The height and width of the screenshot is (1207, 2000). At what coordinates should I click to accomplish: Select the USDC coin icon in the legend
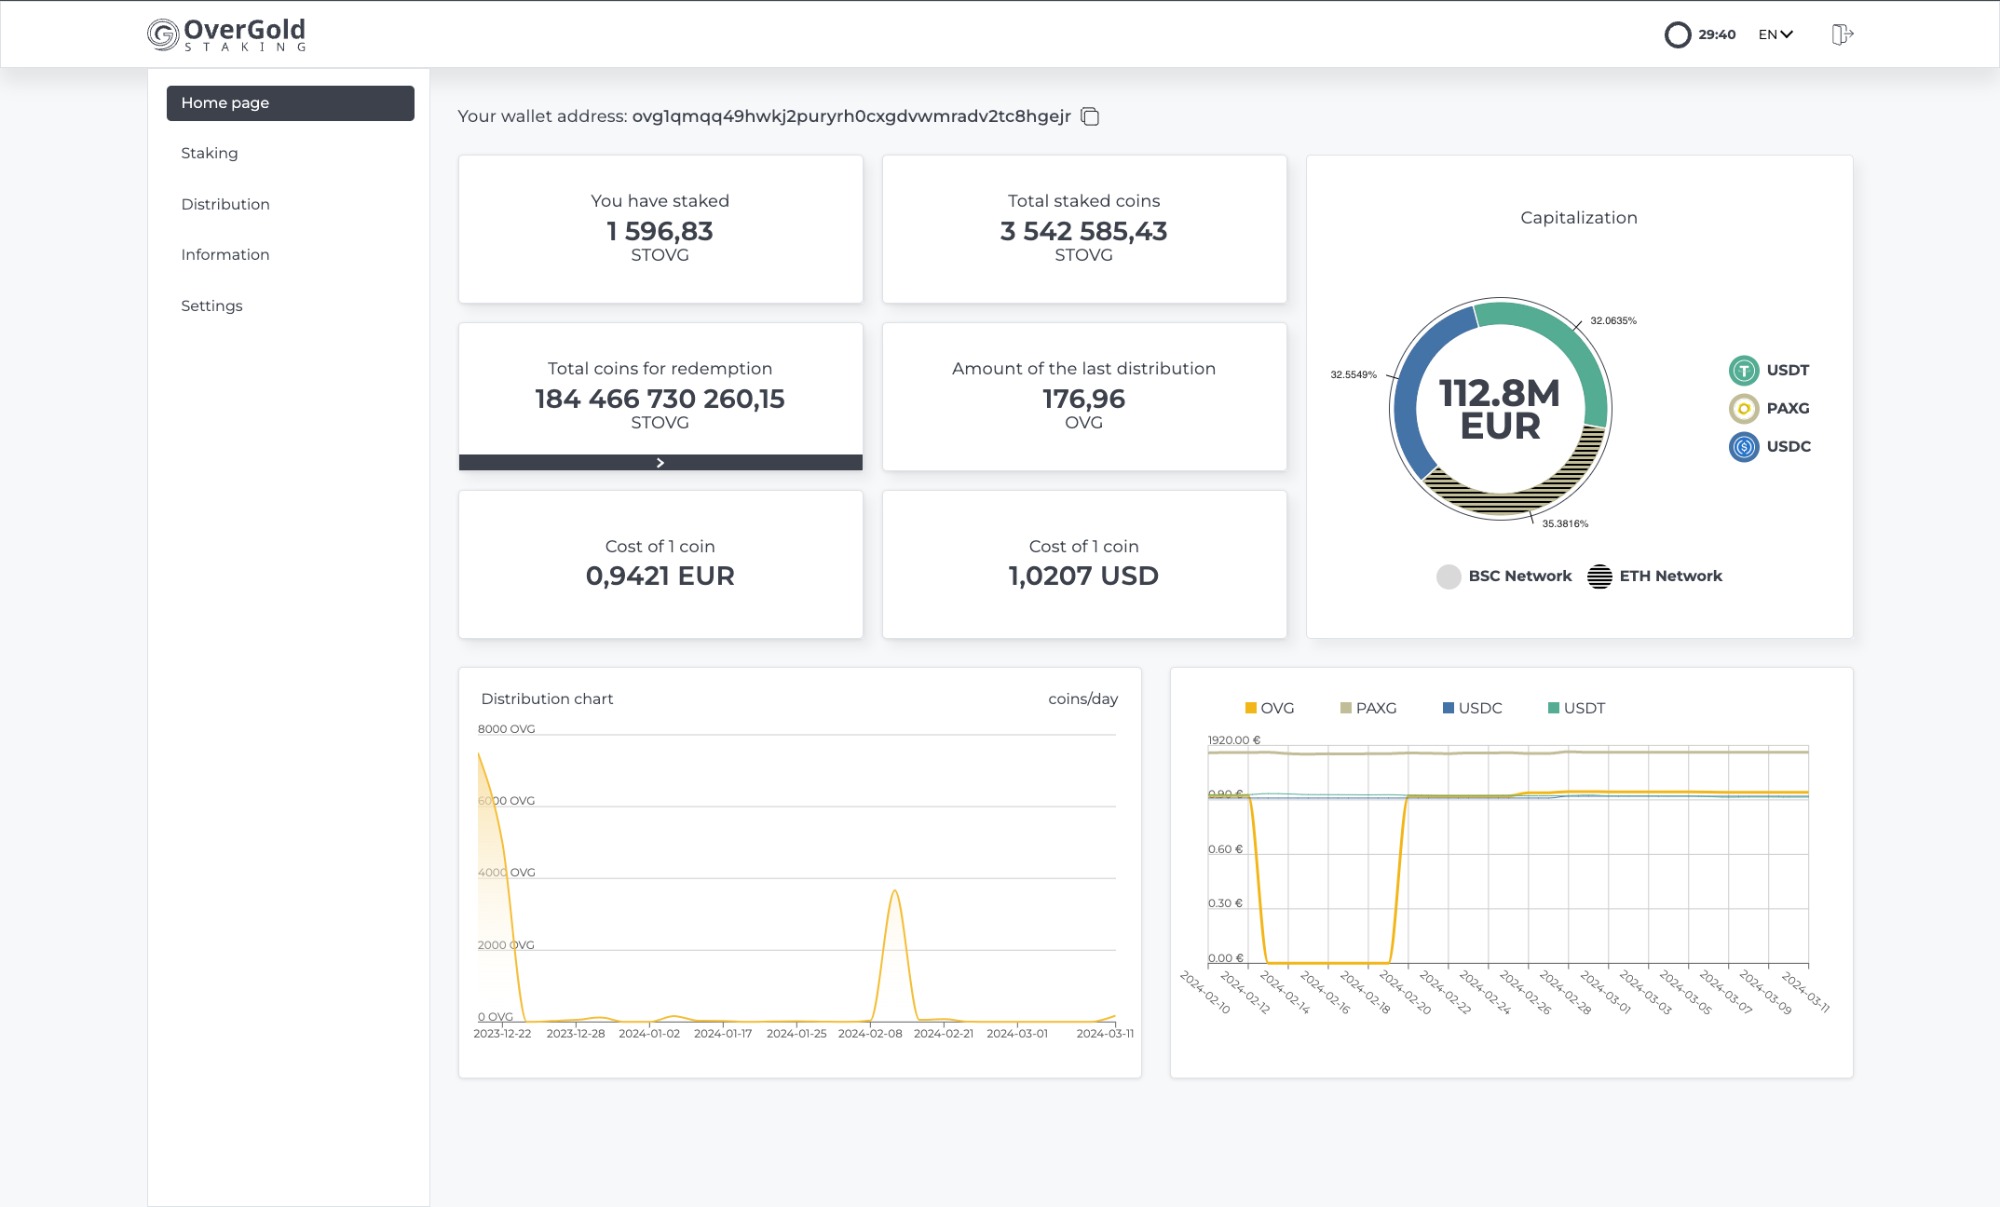click(x=1743, y=446)
